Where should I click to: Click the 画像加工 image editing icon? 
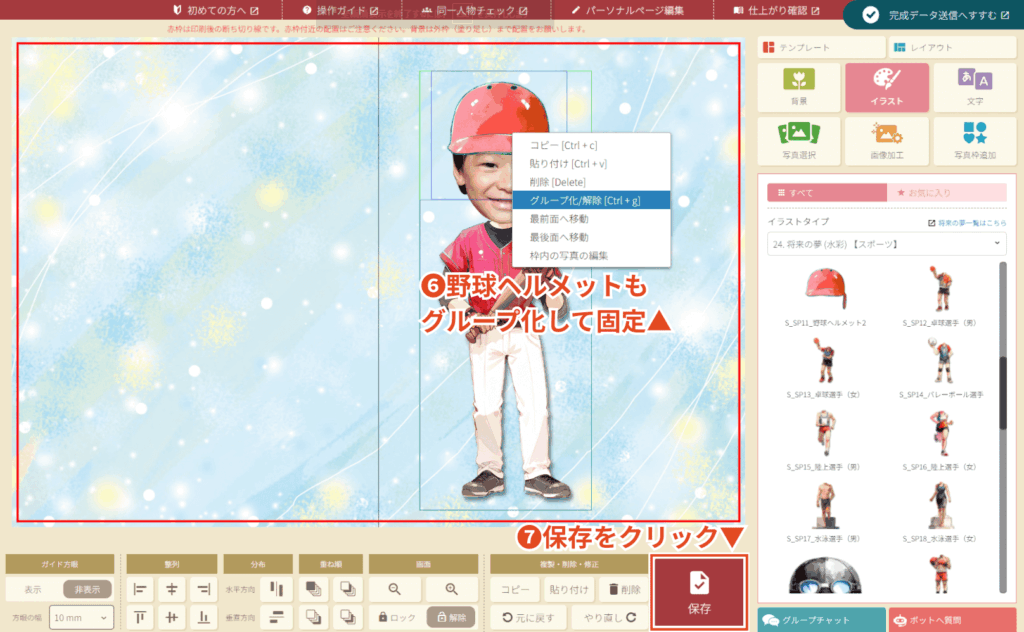[886, 141]
